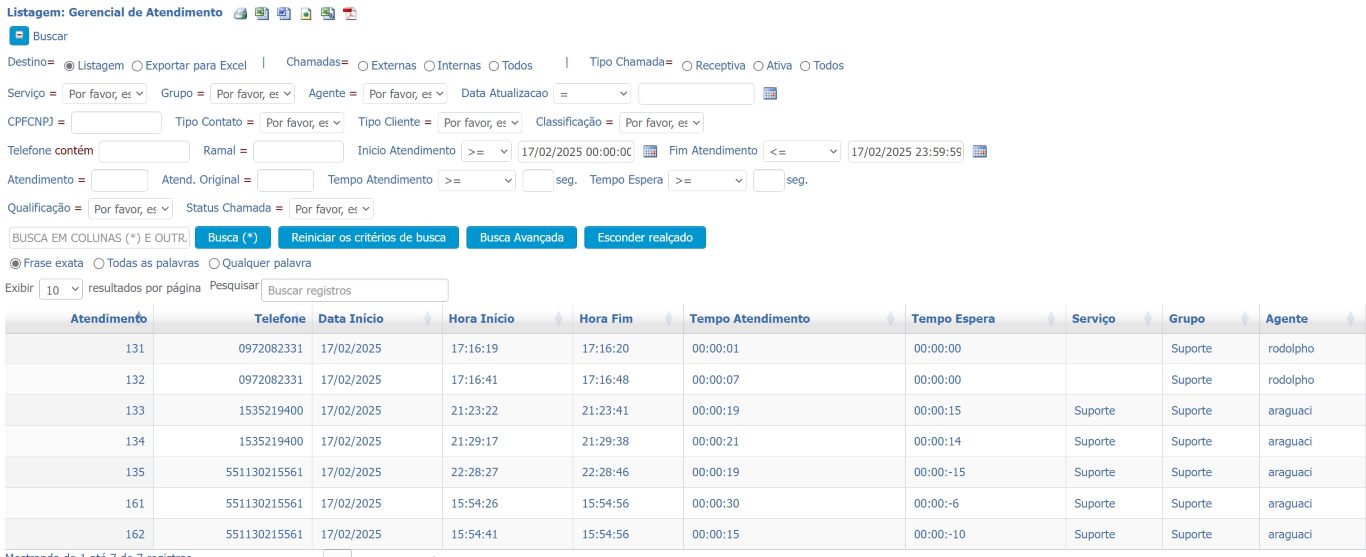This screenshot has width=1366, height=557.
Task: Open the Tipo Contato dropdown
Action: tap(301, 123)
